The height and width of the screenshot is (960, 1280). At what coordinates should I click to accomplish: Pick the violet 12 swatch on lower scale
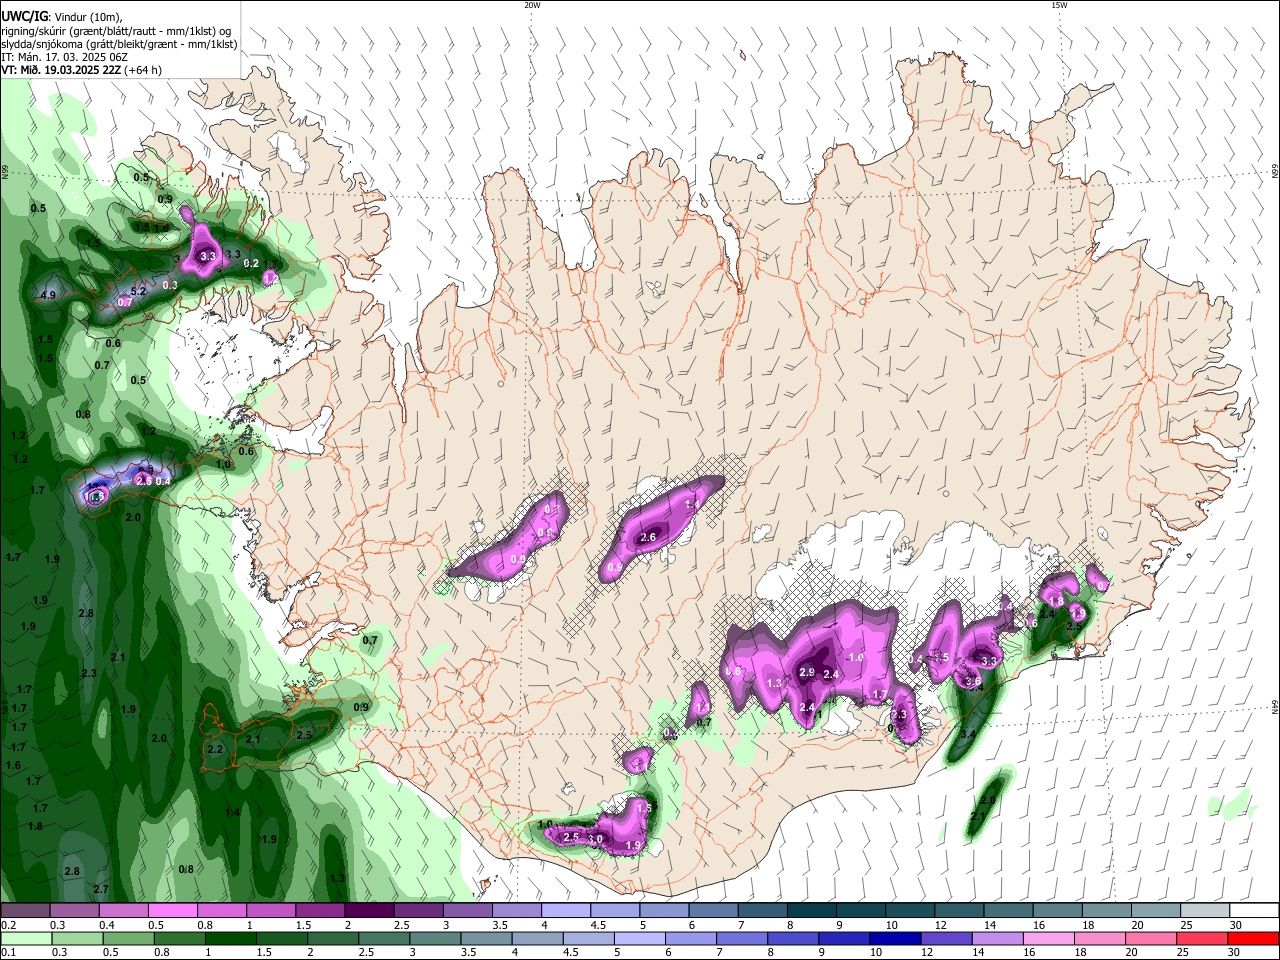point(945,939)
